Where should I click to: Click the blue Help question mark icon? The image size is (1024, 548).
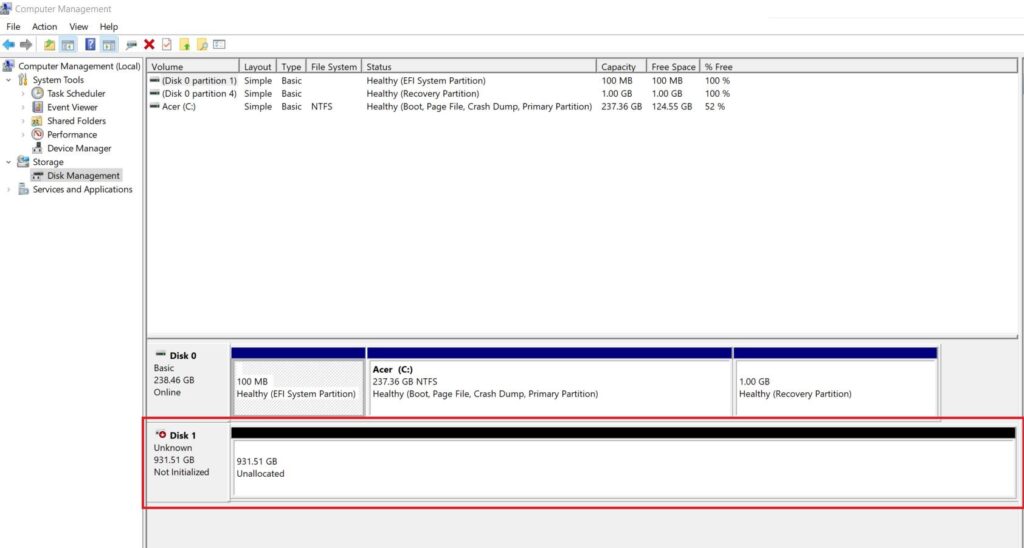90,44
